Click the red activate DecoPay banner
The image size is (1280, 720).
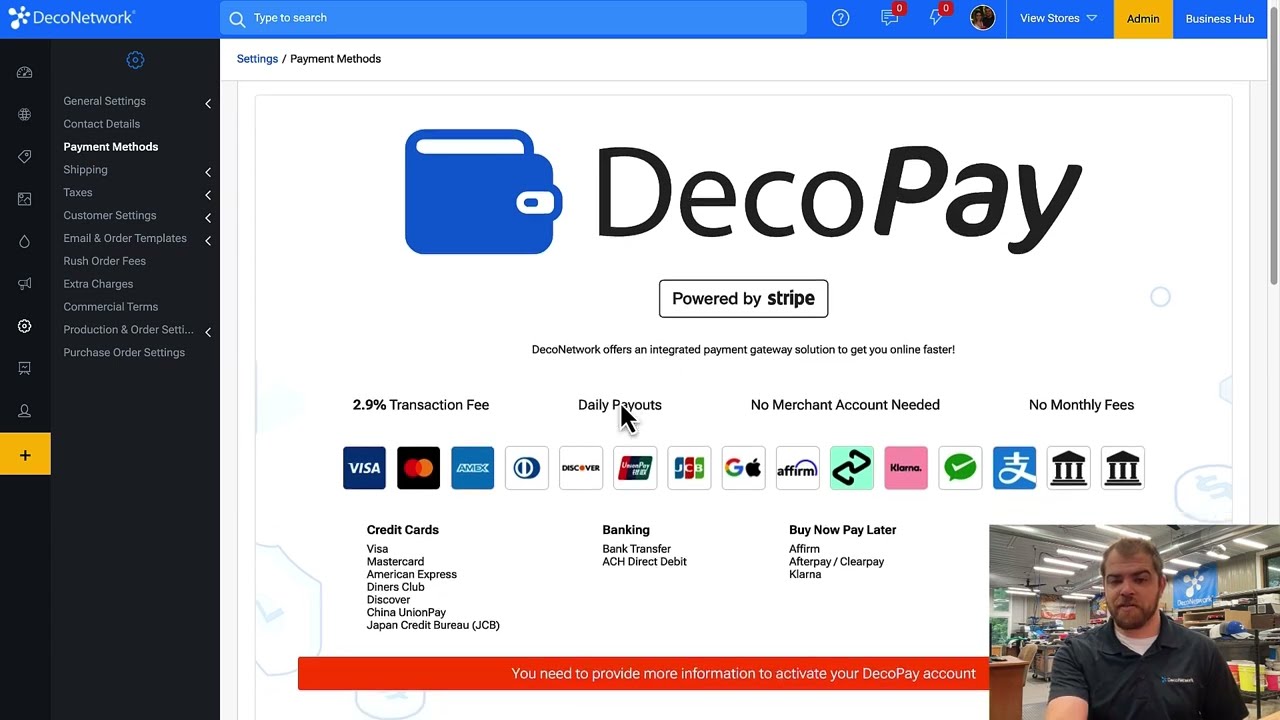pyautogui.click(x=643, y=674)
